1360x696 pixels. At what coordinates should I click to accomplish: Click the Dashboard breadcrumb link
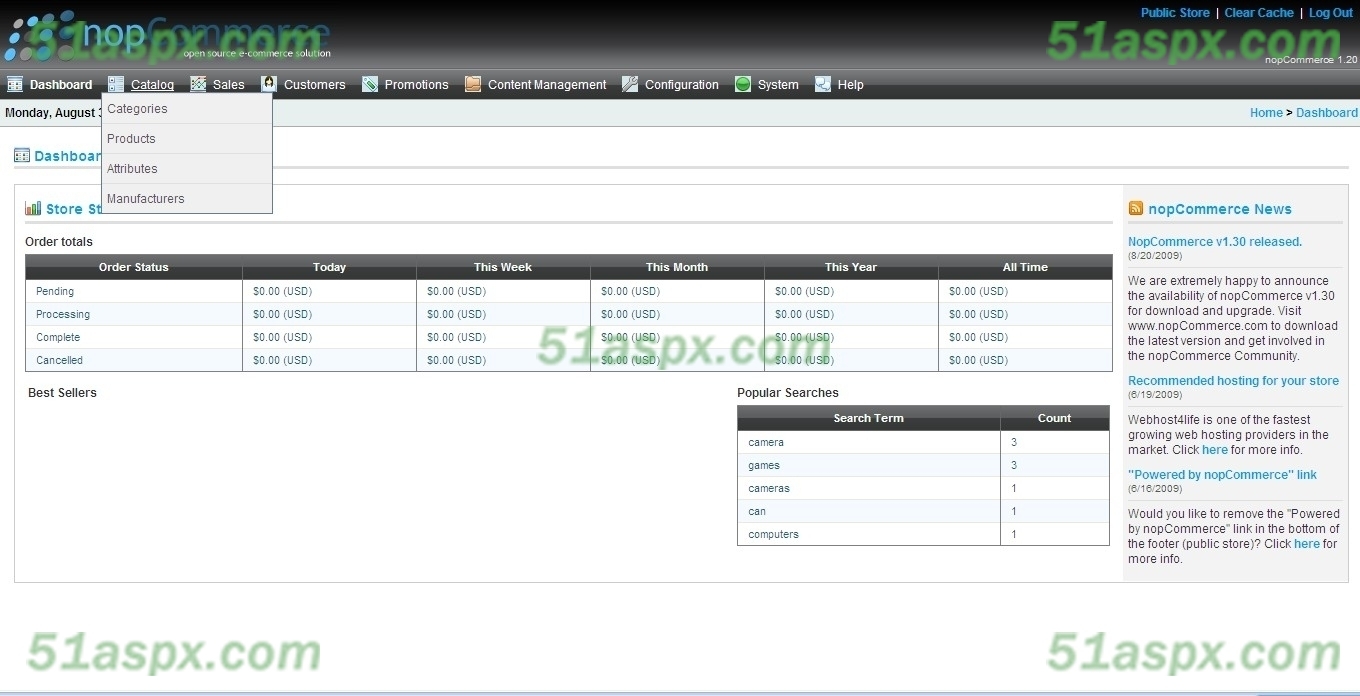pyautogui.click(x=1327, y=113)
